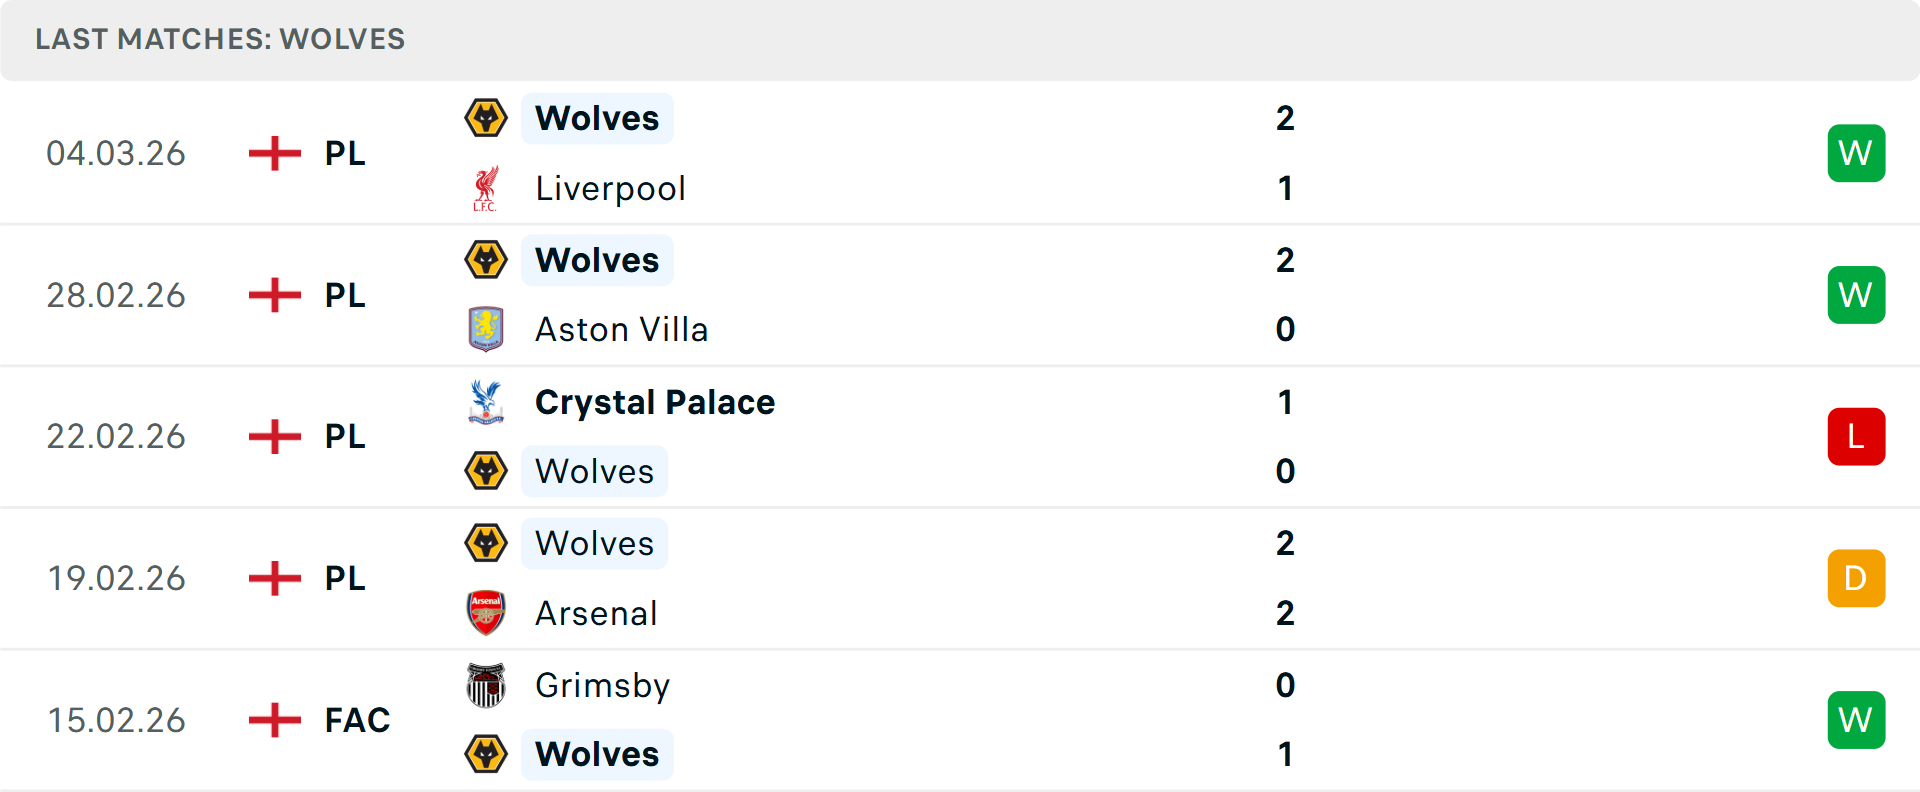
Task: Click the highlighted Wolves name in Liverpool match
Action: (x=597, y=117)
